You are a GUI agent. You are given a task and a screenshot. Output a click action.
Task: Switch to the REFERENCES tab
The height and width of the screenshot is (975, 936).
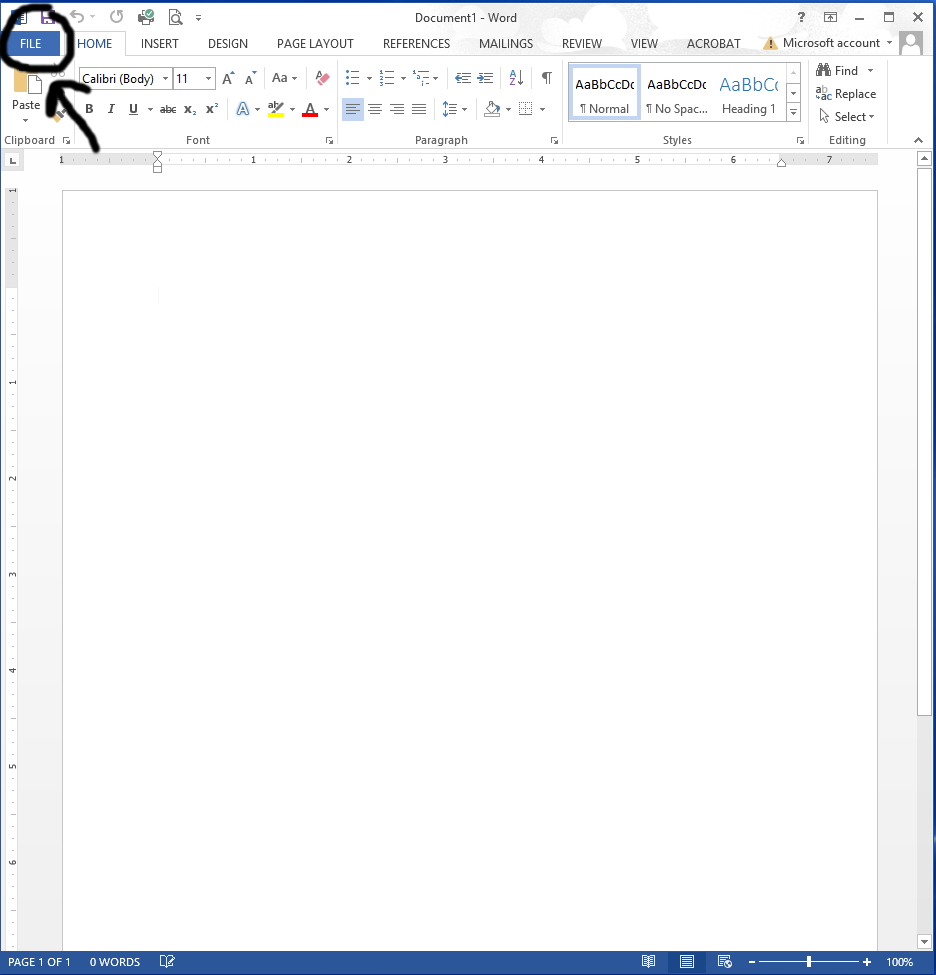(416, 44)
